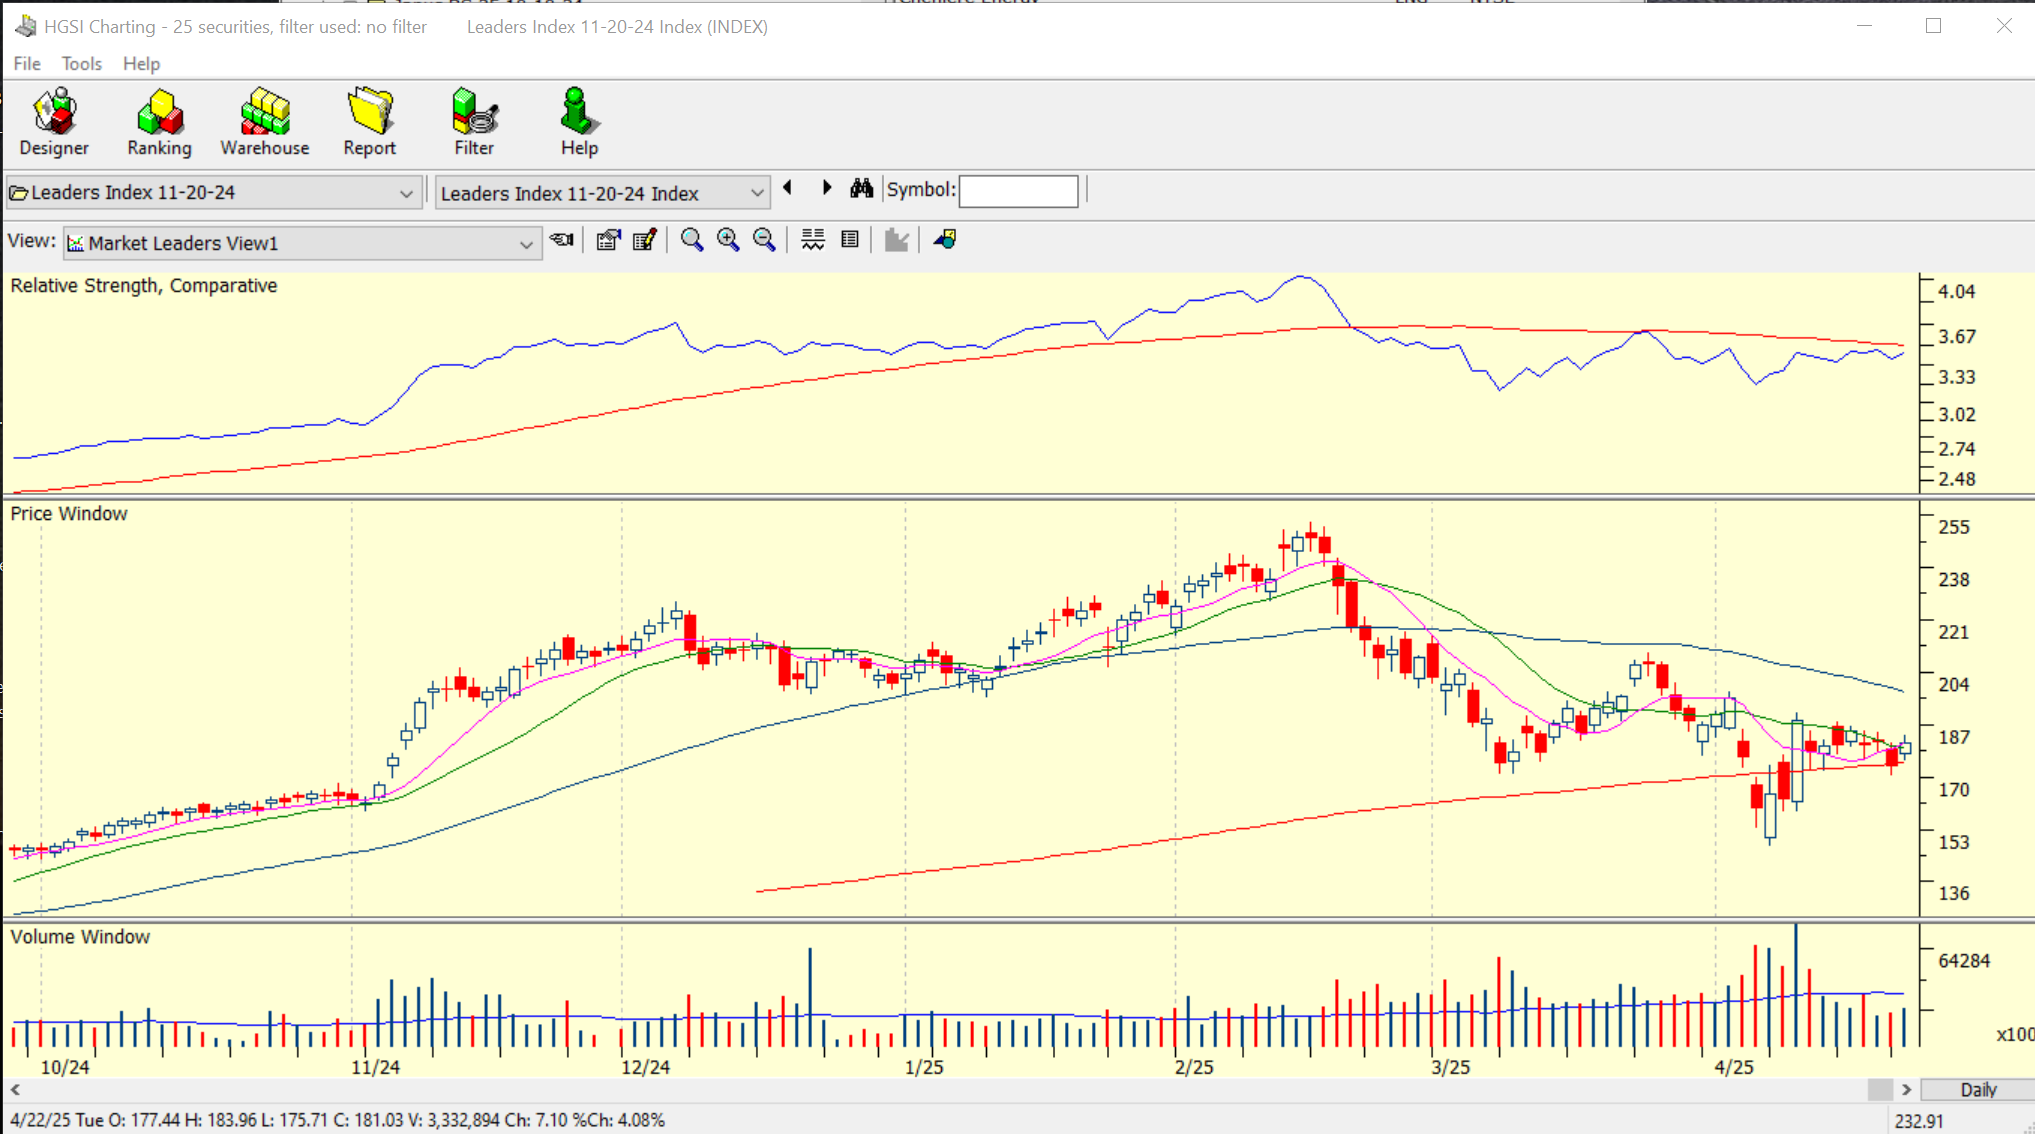
Task: Click the View: label
Action: (32, 241)
